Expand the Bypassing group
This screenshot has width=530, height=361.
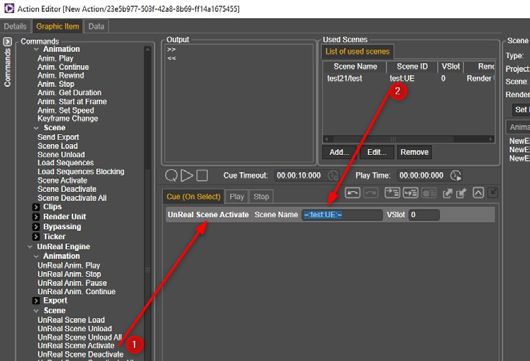coord(36,226)
